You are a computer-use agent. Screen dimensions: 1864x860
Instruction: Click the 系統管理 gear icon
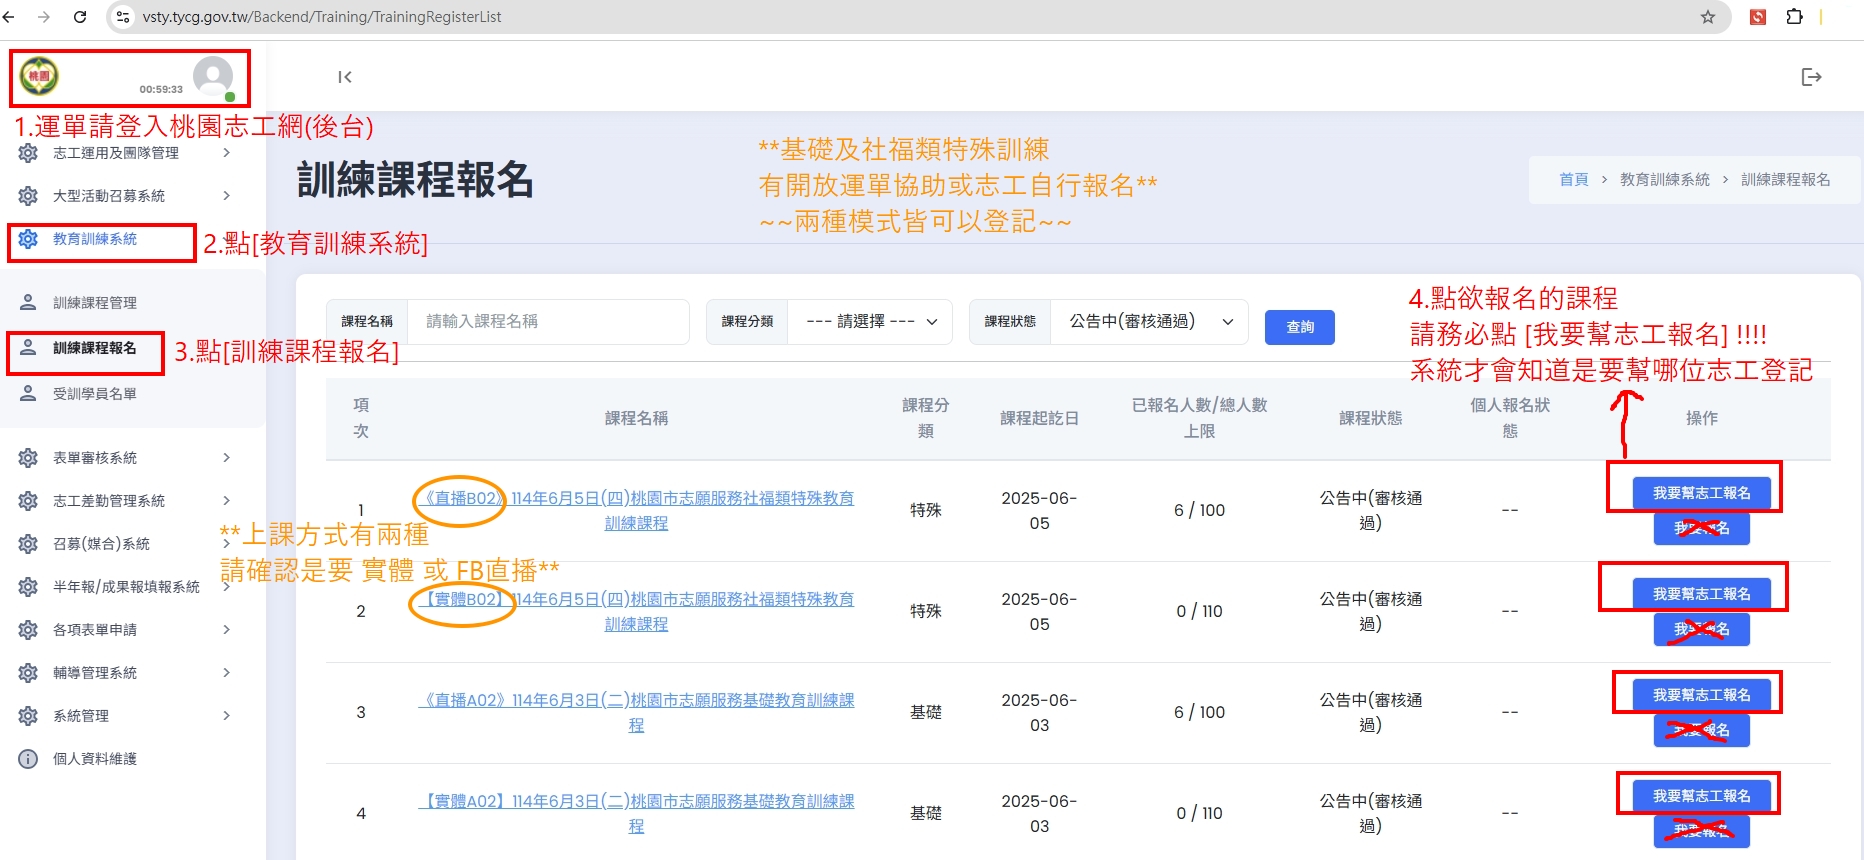[x=28, y=716]
